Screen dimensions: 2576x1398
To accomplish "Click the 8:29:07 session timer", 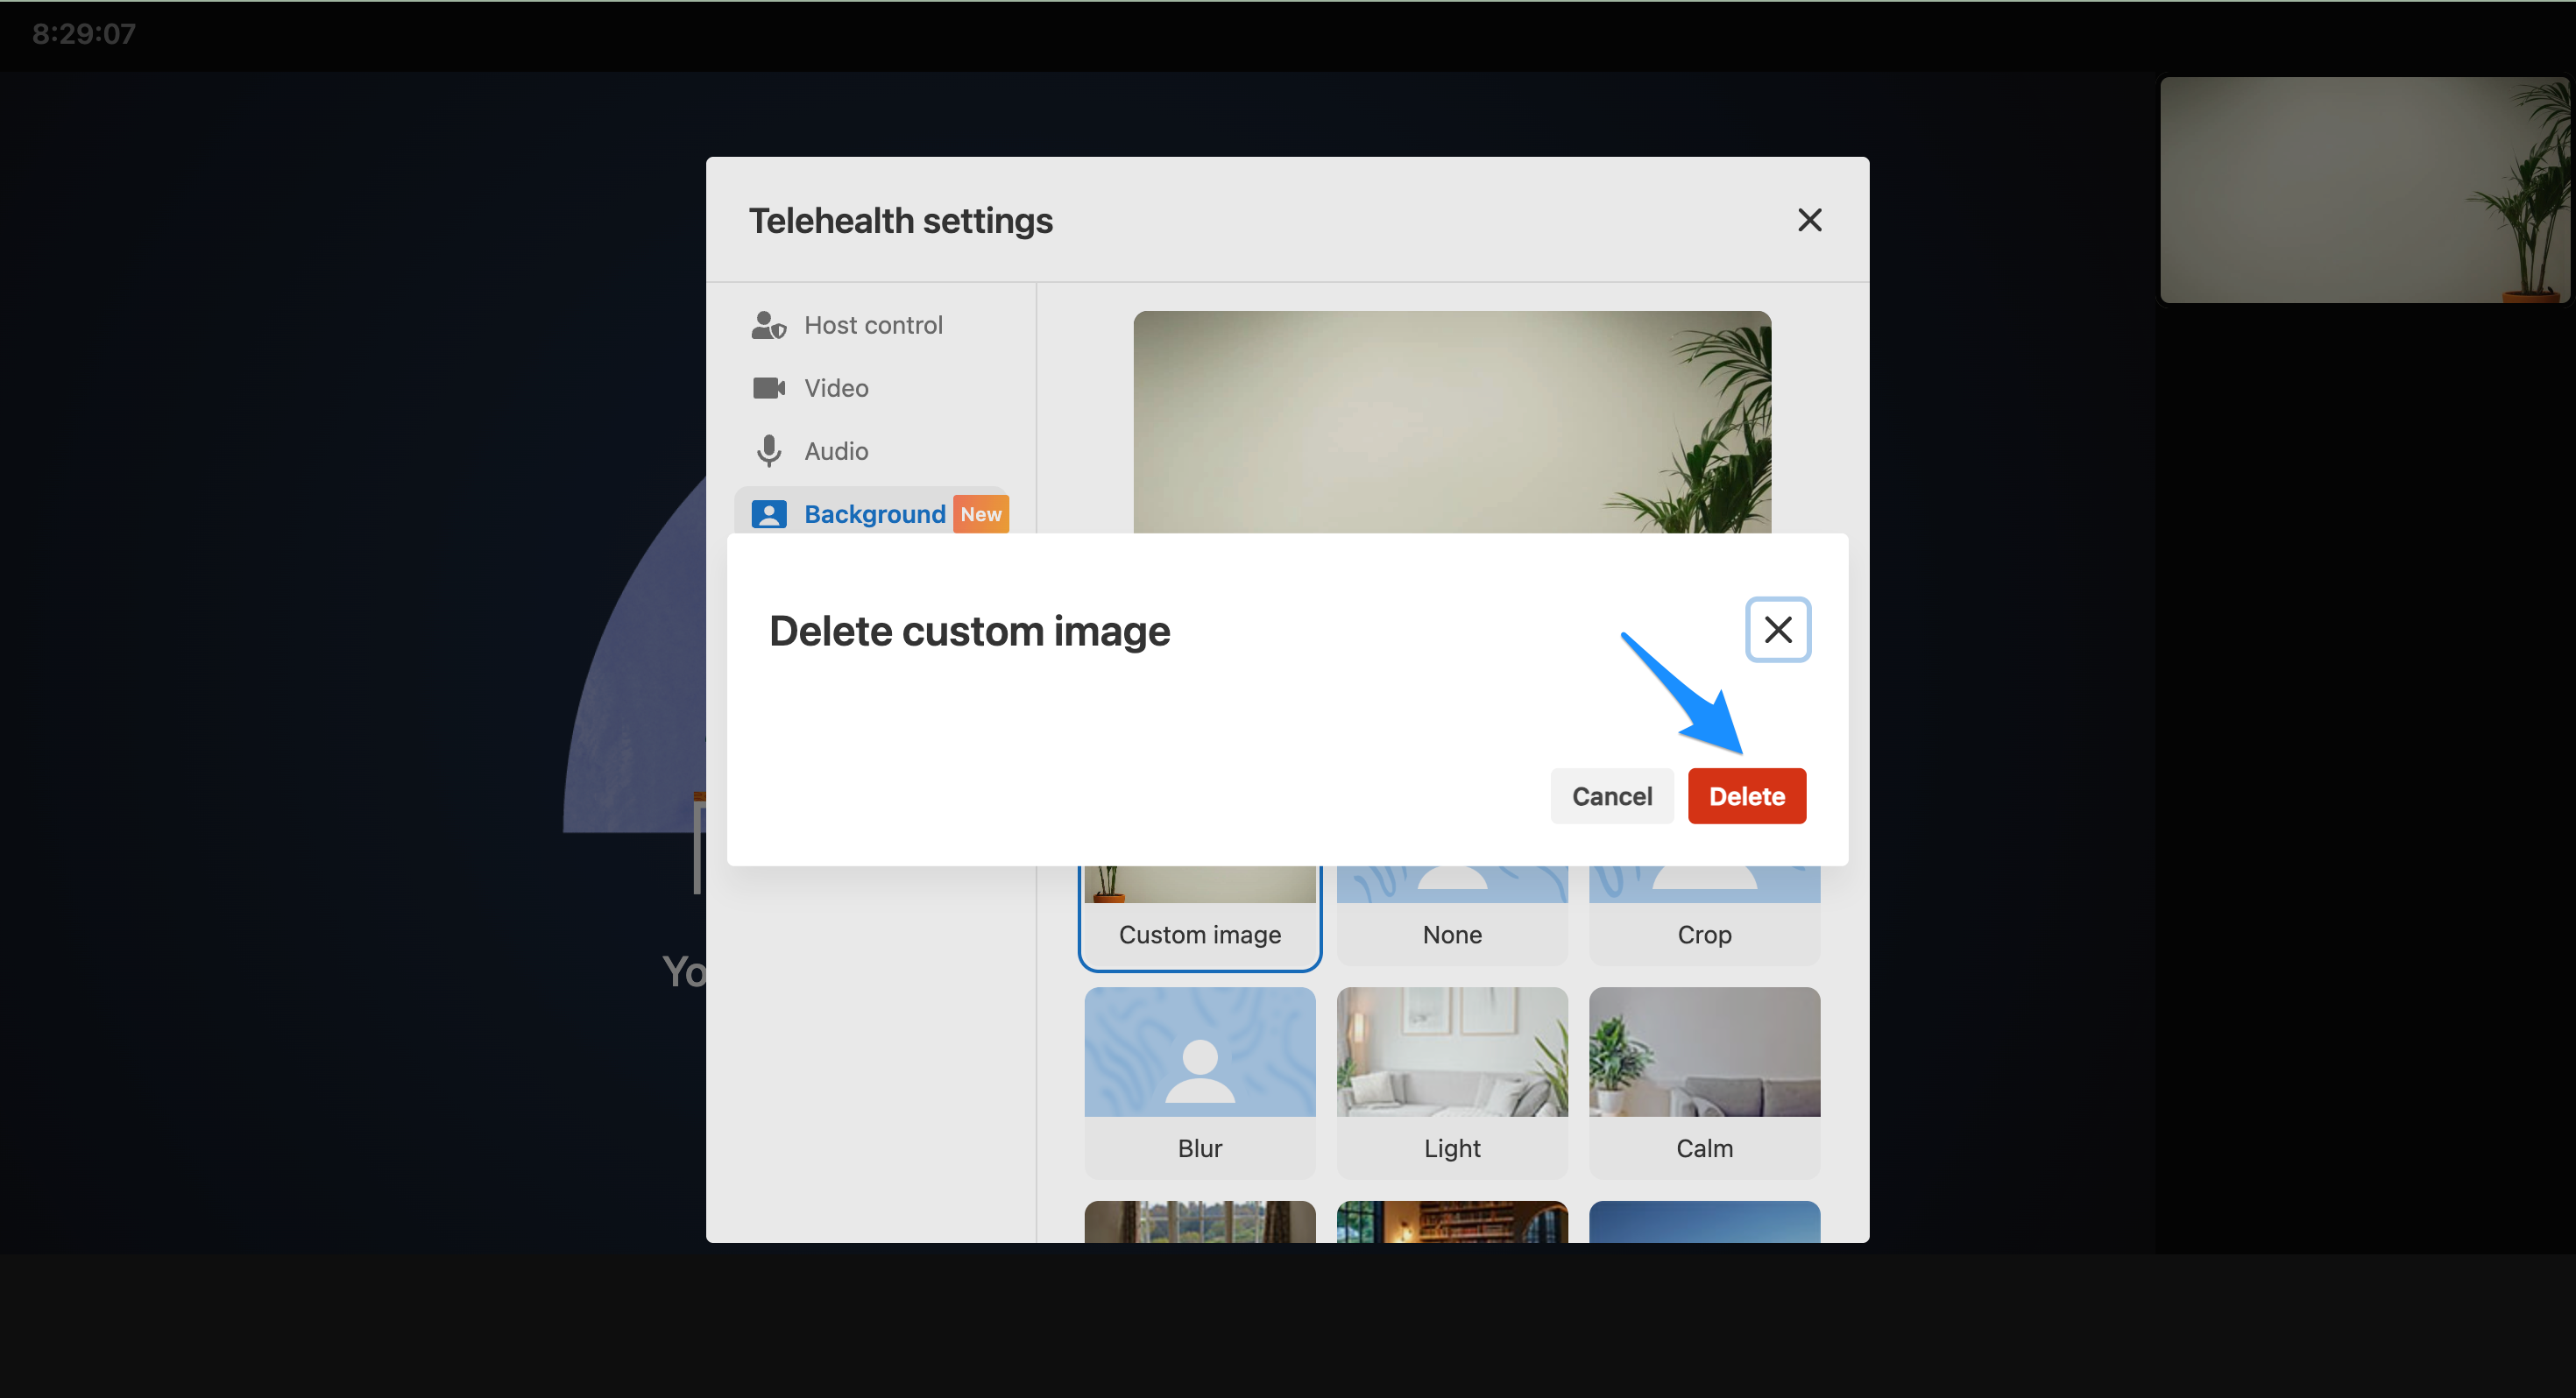I will click(x=84, y=34).
